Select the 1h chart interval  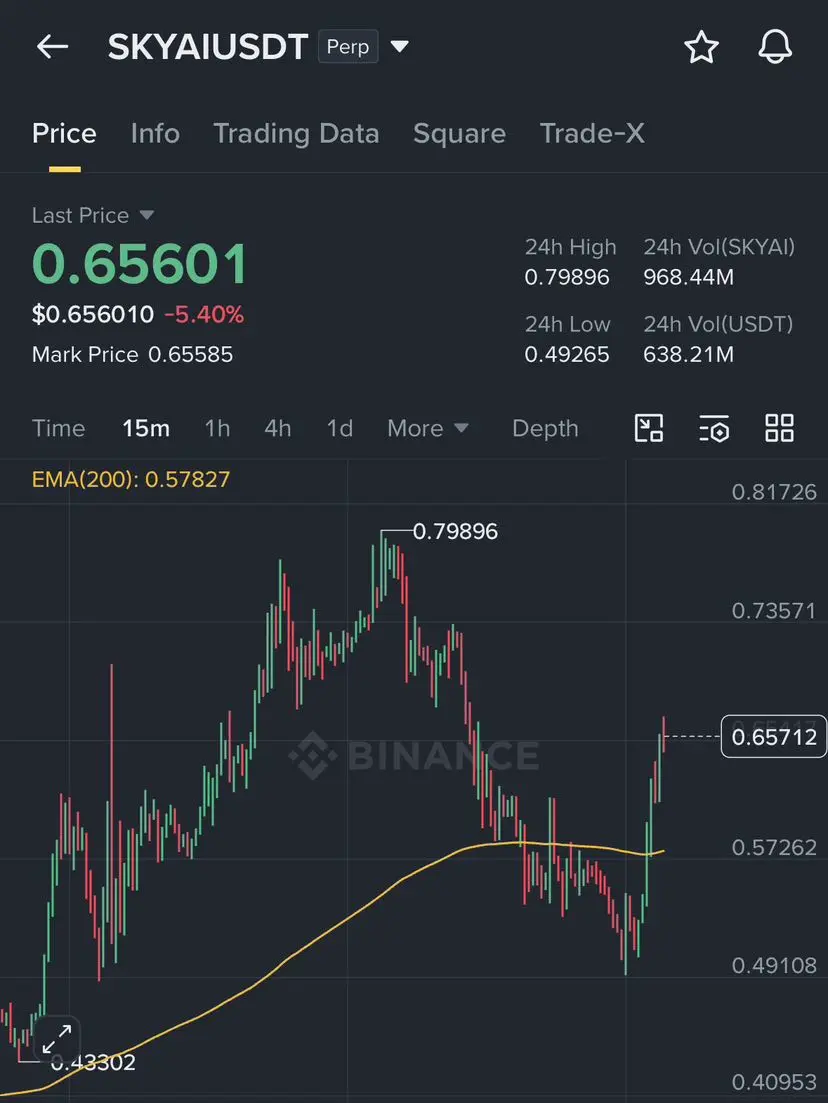(217, 428)
